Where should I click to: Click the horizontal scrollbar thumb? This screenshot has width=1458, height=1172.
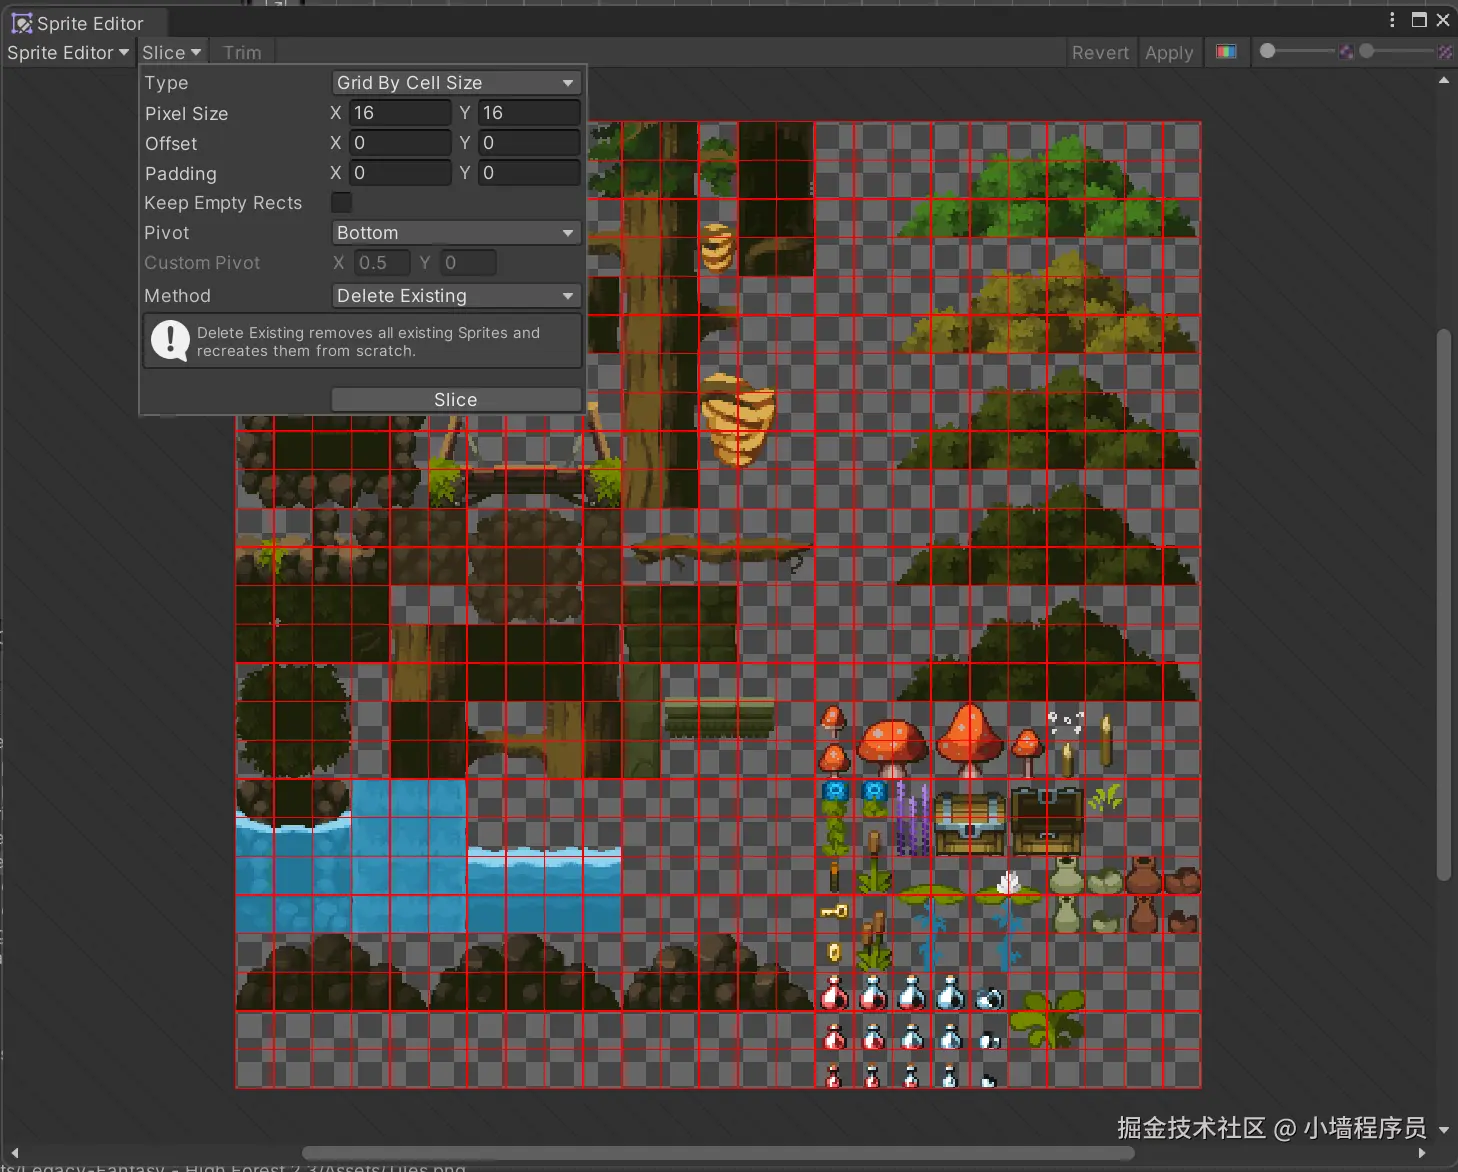coord(718,1153)
